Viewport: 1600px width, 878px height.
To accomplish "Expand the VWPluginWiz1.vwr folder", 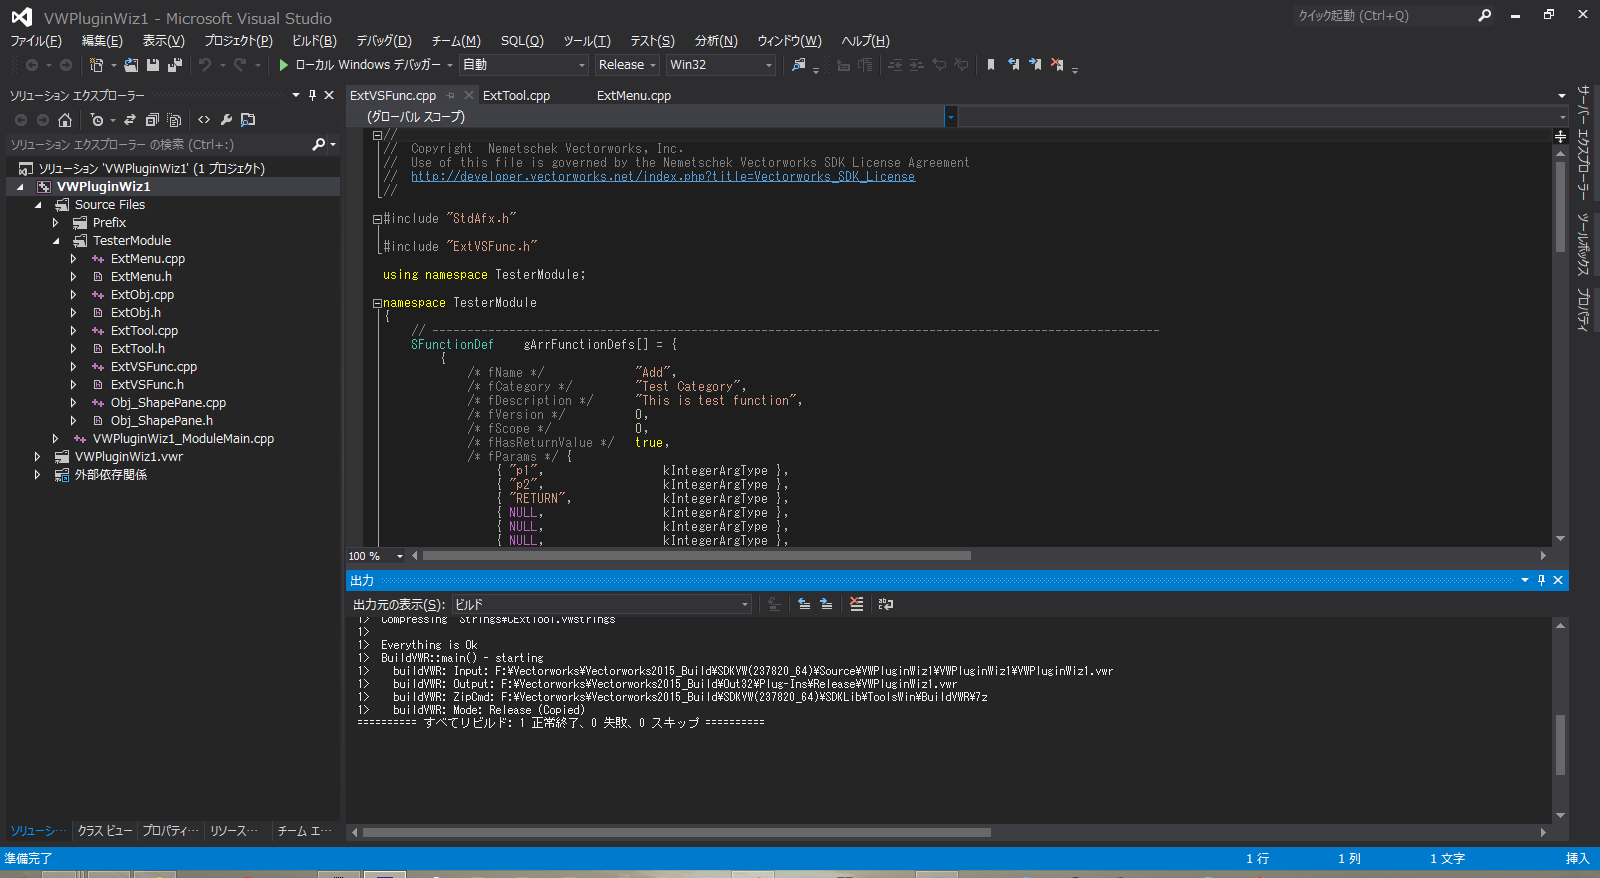I will pos(38,457).
